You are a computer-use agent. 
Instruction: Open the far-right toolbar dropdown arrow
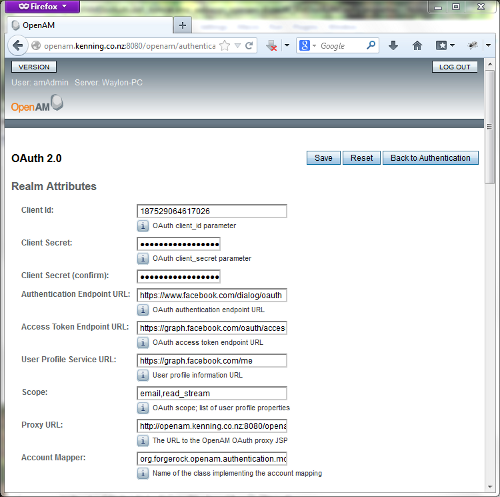[x=488, y=46]
